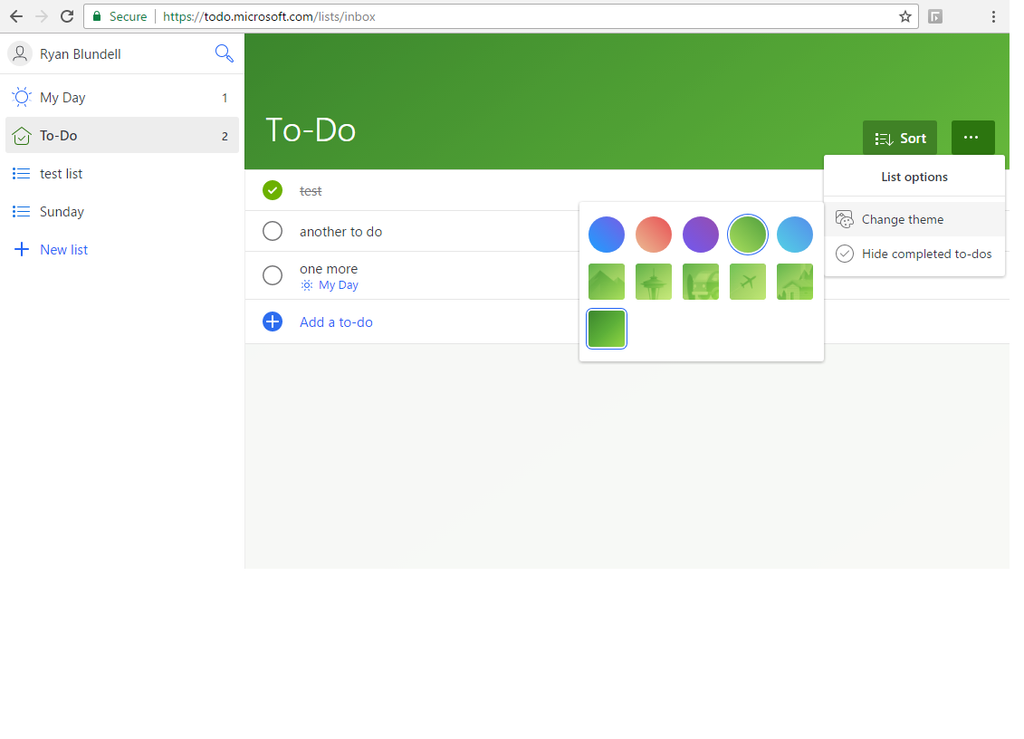Mark 'another to do' as complete
The height and width of the screenshot is (739, 1024).
coord(272,230)
